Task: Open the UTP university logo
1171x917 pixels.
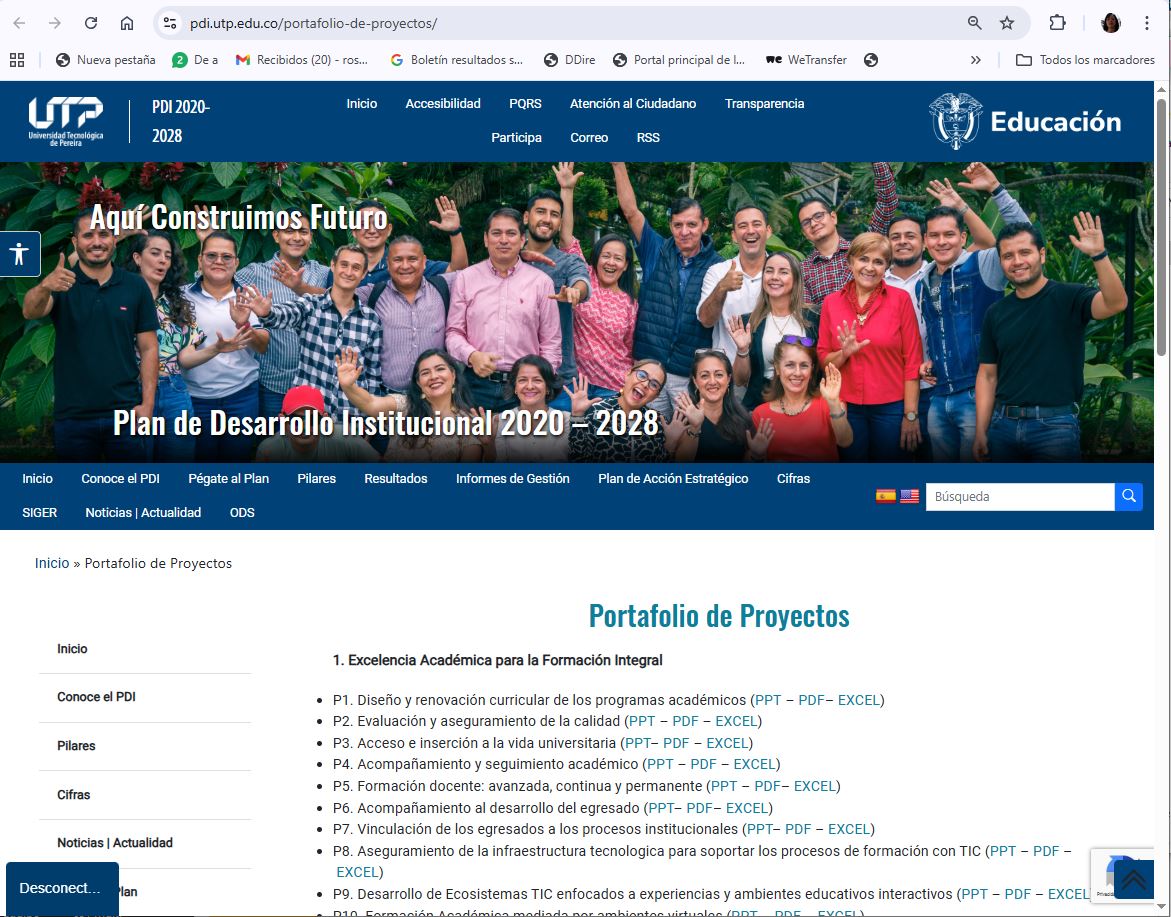Action: pos(66,121)
